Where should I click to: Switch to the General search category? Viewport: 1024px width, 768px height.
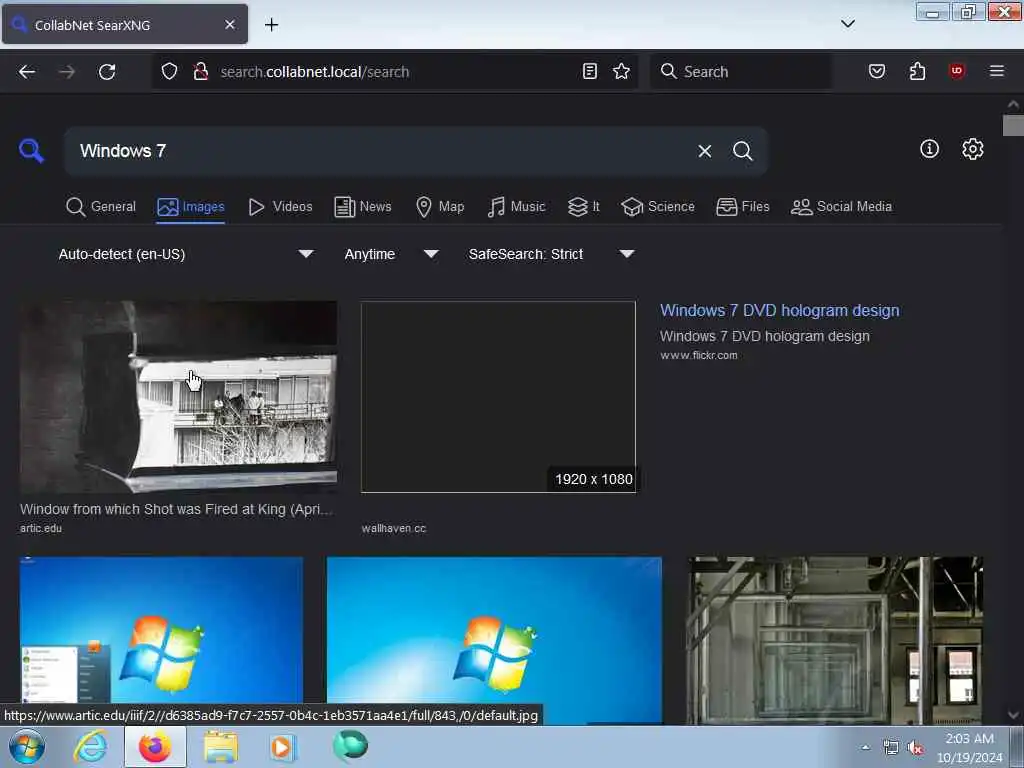click(x=101, y=207)
